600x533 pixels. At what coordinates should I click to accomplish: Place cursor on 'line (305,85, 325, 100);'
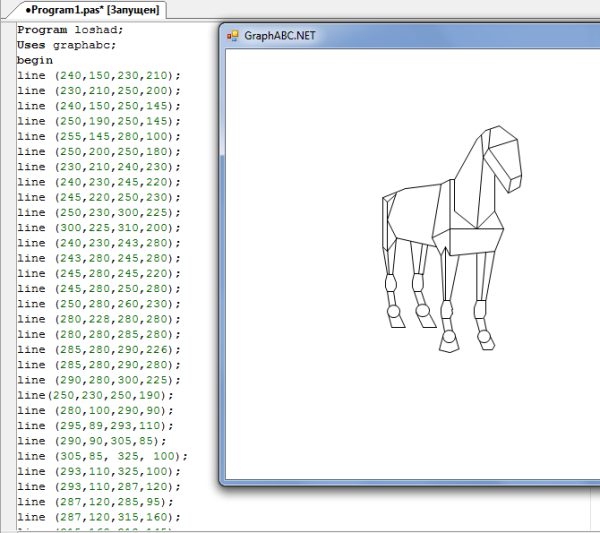pyautogui.click(x=102, y=456)
